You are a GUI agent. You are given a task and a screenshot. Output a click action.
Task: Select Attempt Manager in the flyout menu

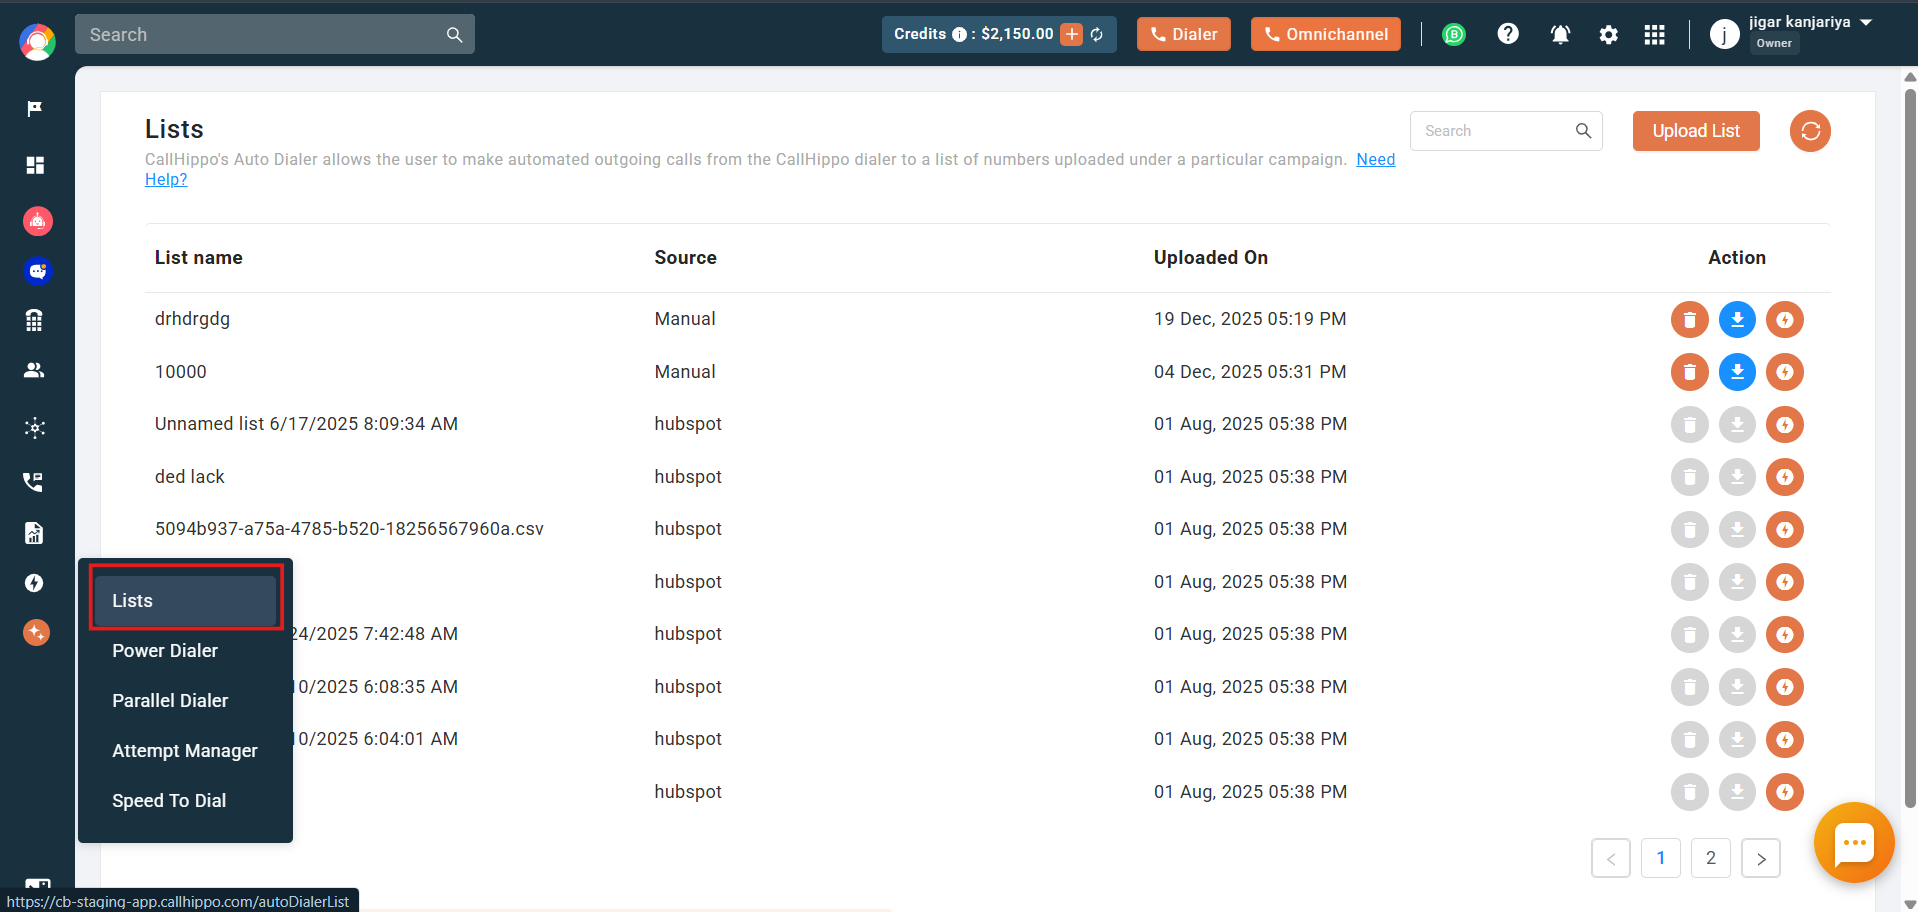(185, 751)
